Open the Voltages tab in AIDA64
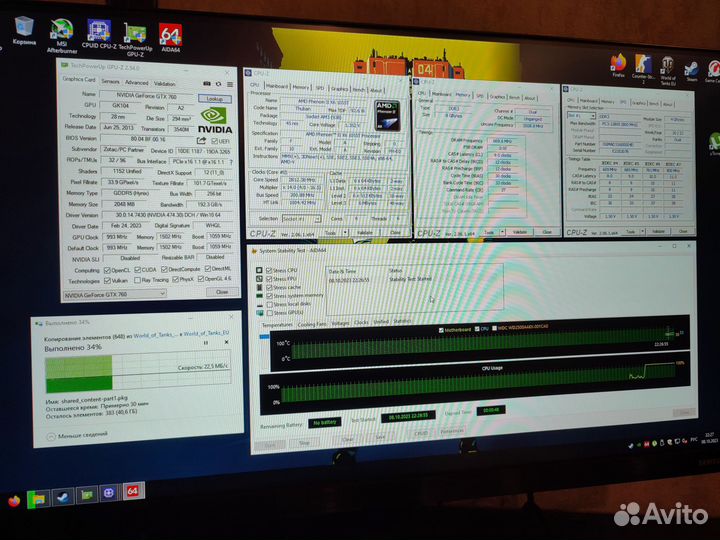Viewport: 720px width, 540px height. pyautogui.click(x=340, y=323)
